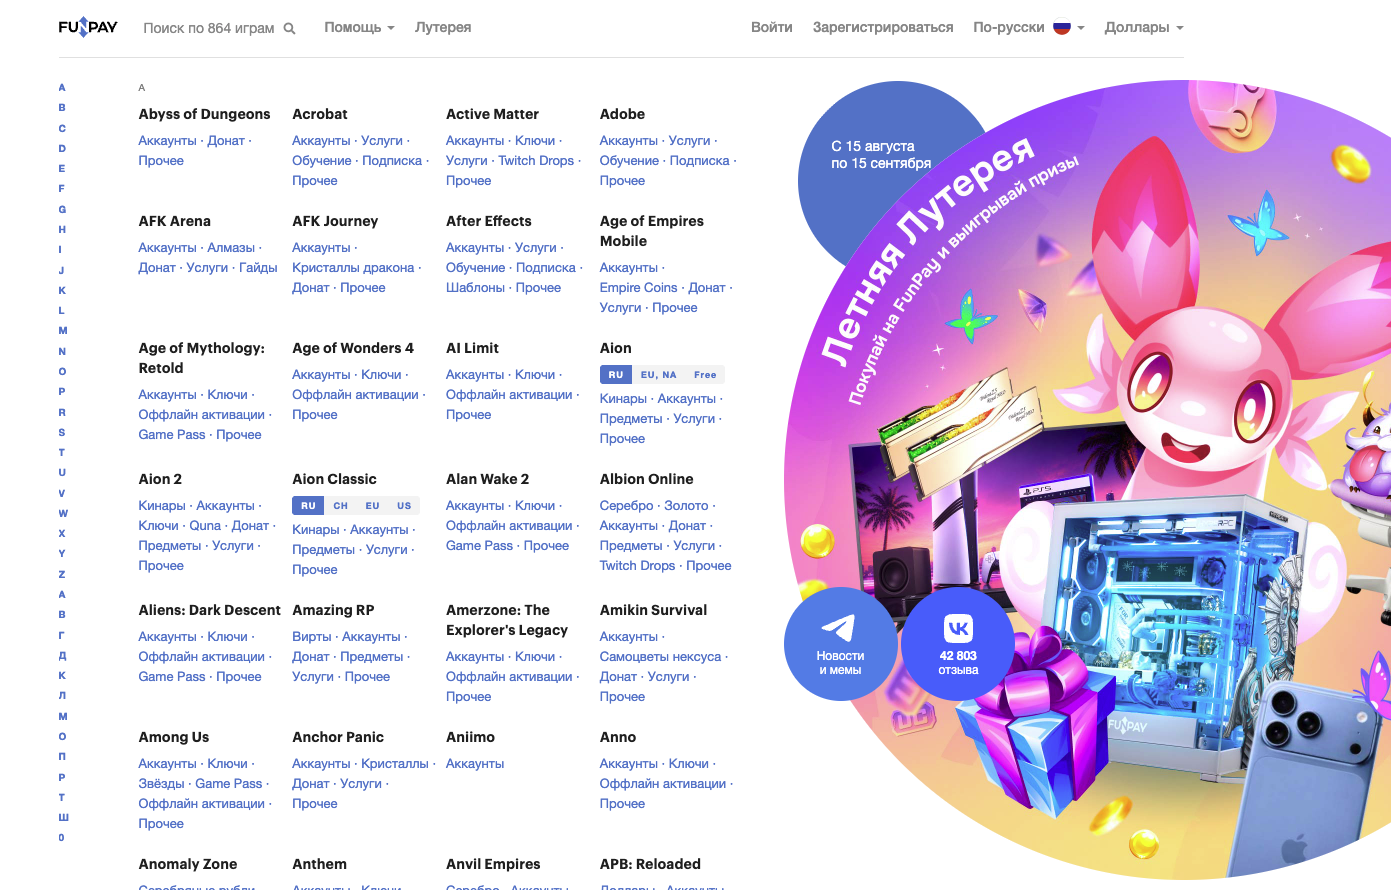
Task: Open Гайды under AFK Arena
Action: (x=258, y=268)
